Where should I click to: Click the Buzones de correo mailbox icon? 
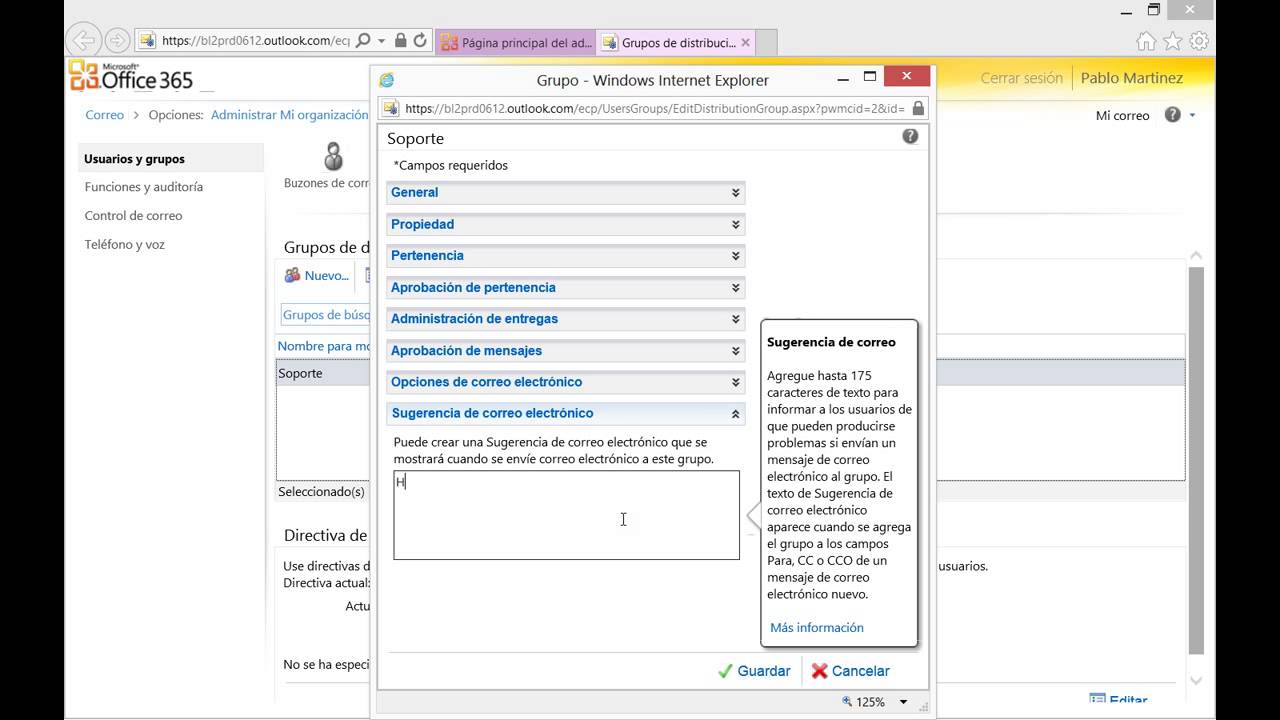(x=333, y=156)
